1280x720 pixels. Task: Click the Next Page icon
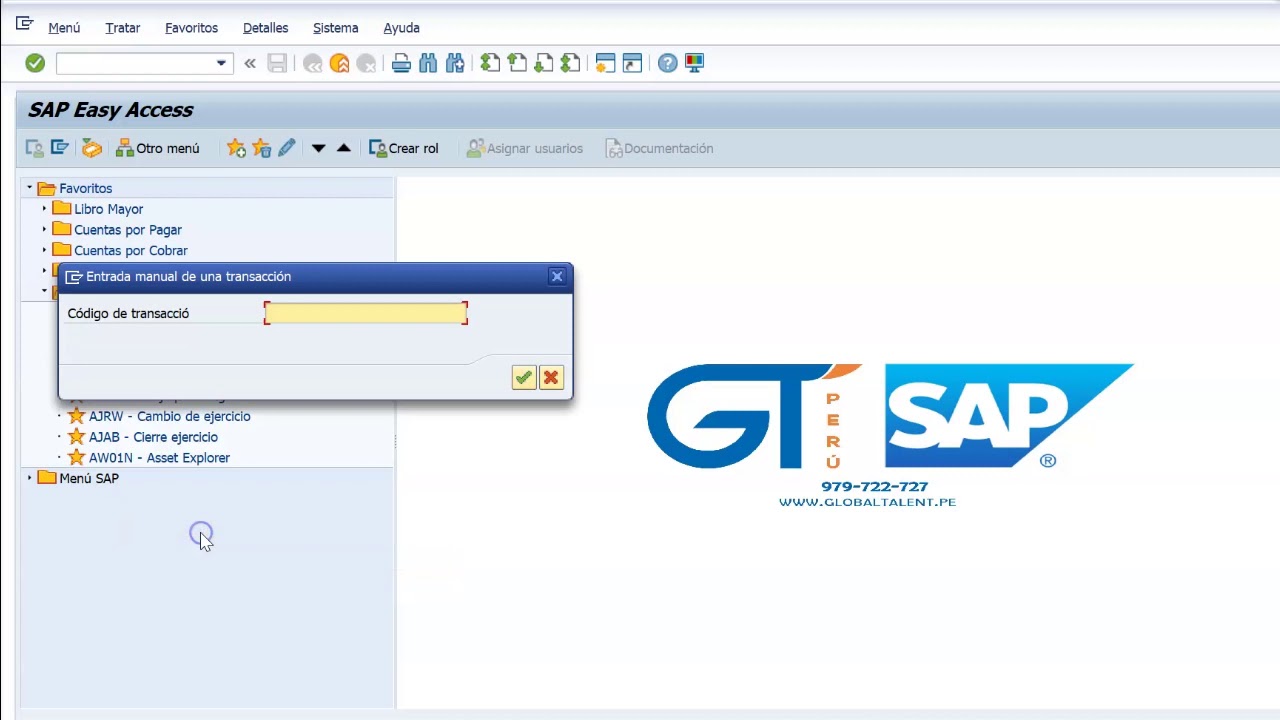tap(543, 63)
